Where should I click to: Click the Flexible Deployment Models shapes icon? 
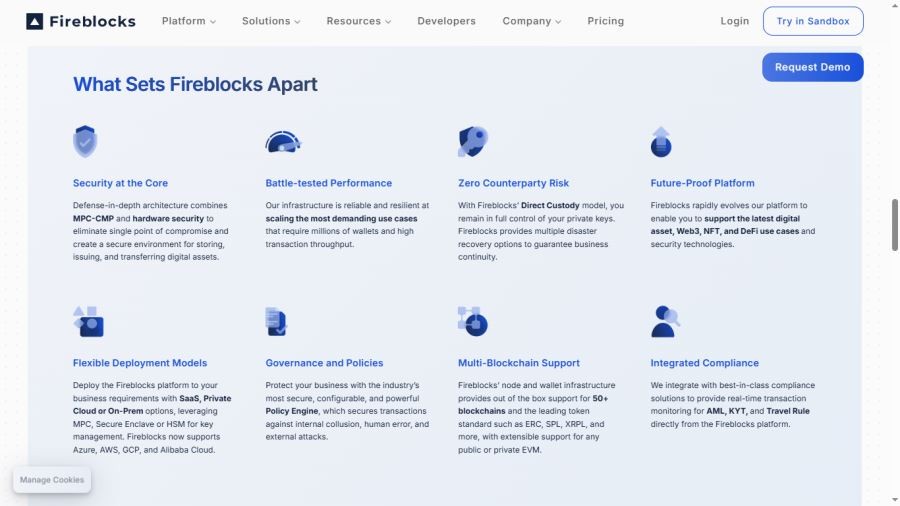88,321
